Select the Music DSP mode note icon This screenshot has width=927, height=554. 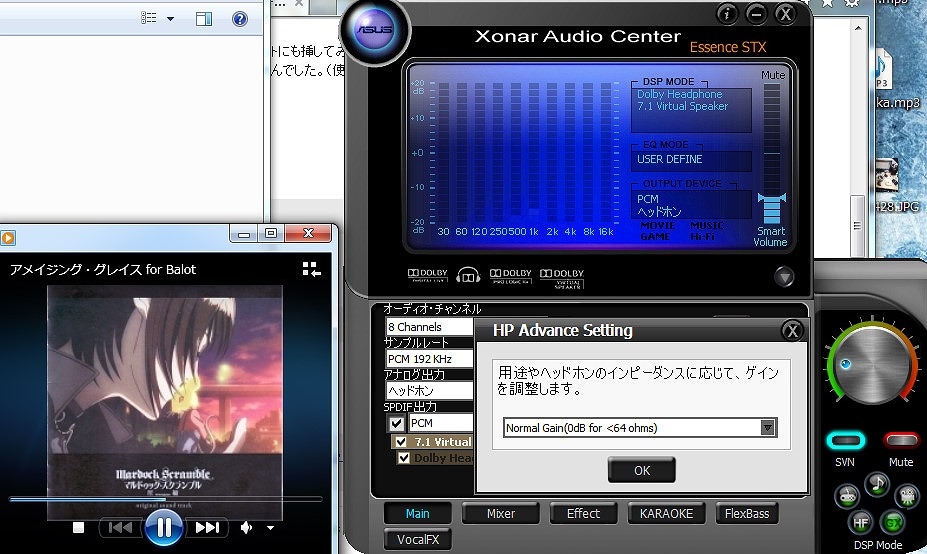pos(877,484)
